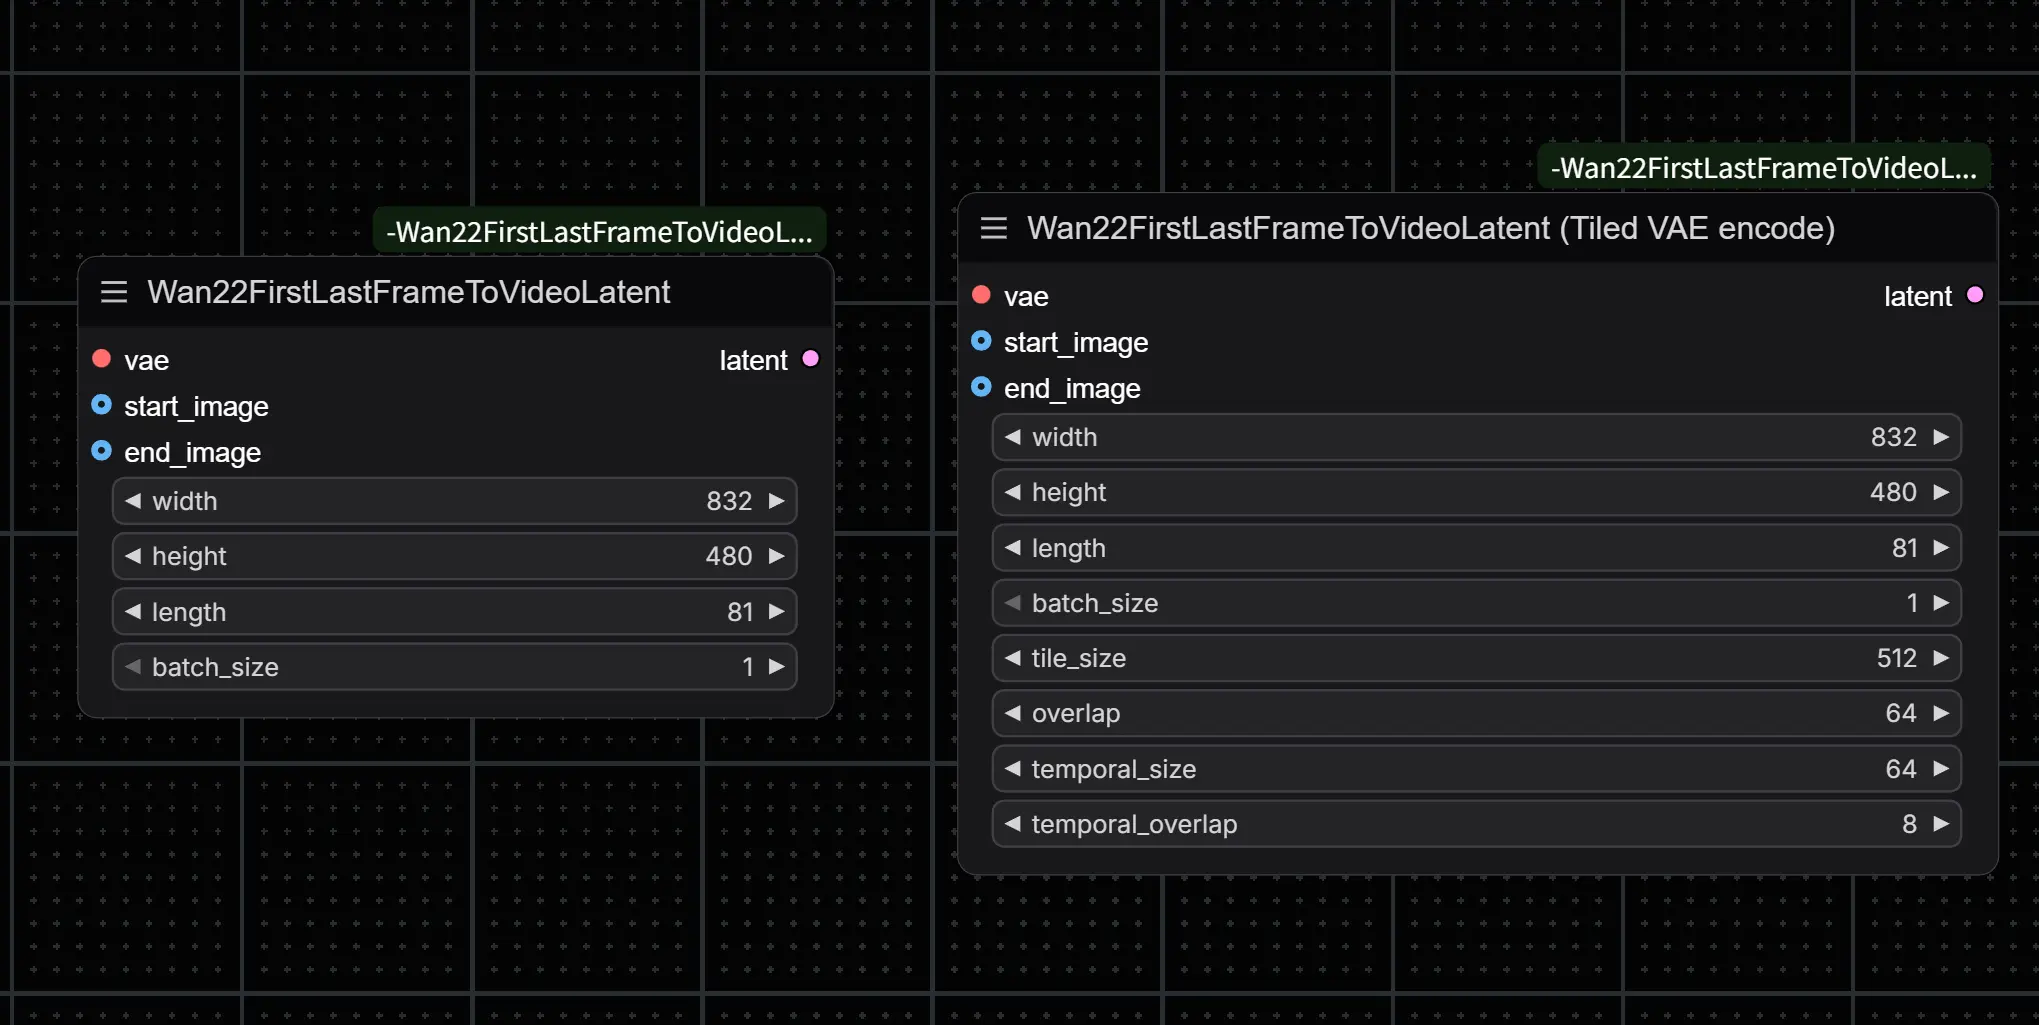Decrease the overlap value from 64

pyautogui.click(x=1011, y=713)
